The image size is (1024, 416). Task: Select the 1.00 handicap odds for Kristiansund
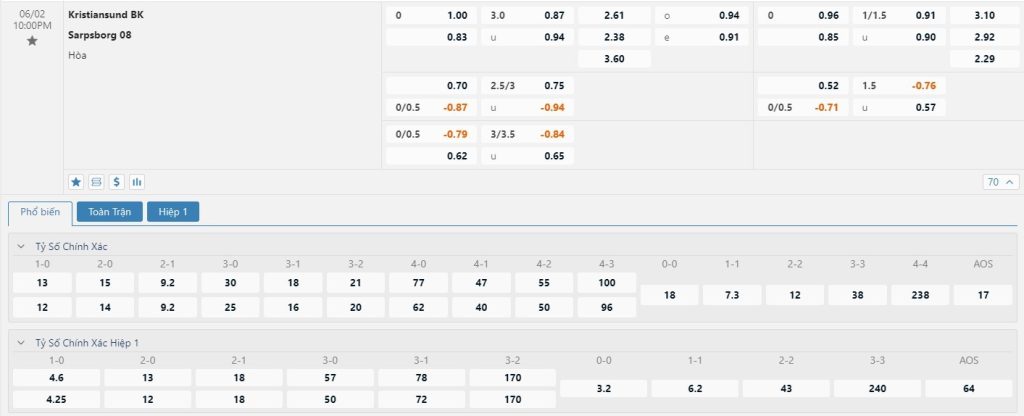[457, 16]
